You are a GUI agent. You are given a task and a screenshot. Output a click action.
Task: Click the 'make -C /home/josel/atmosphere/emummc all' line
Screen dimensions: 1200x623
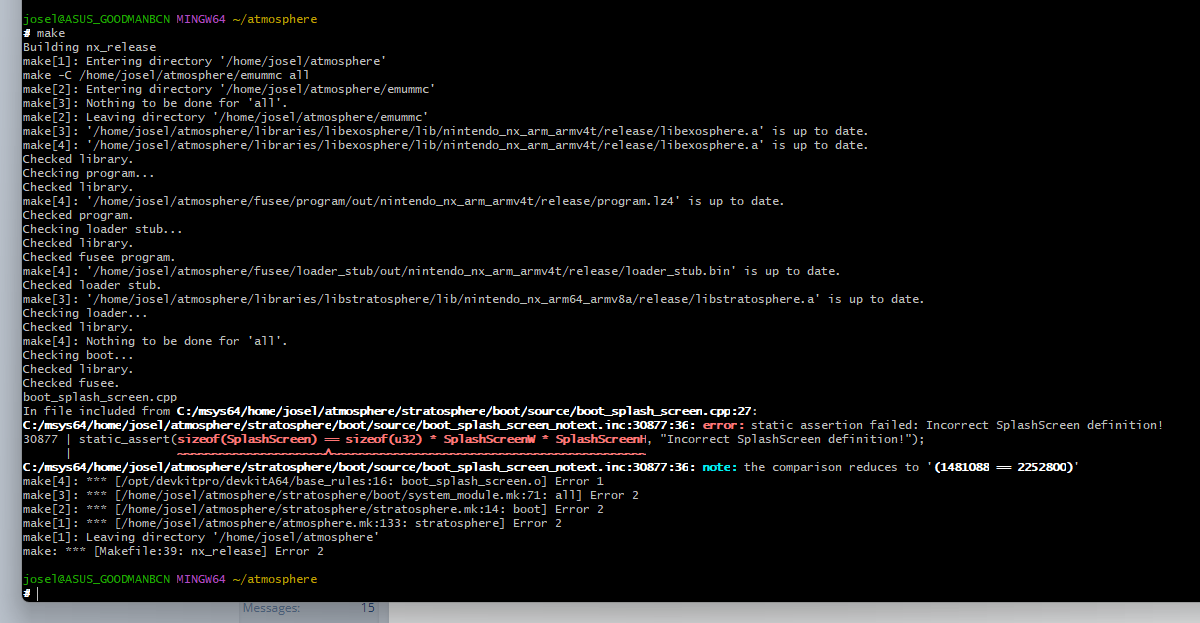pos(166,75)
